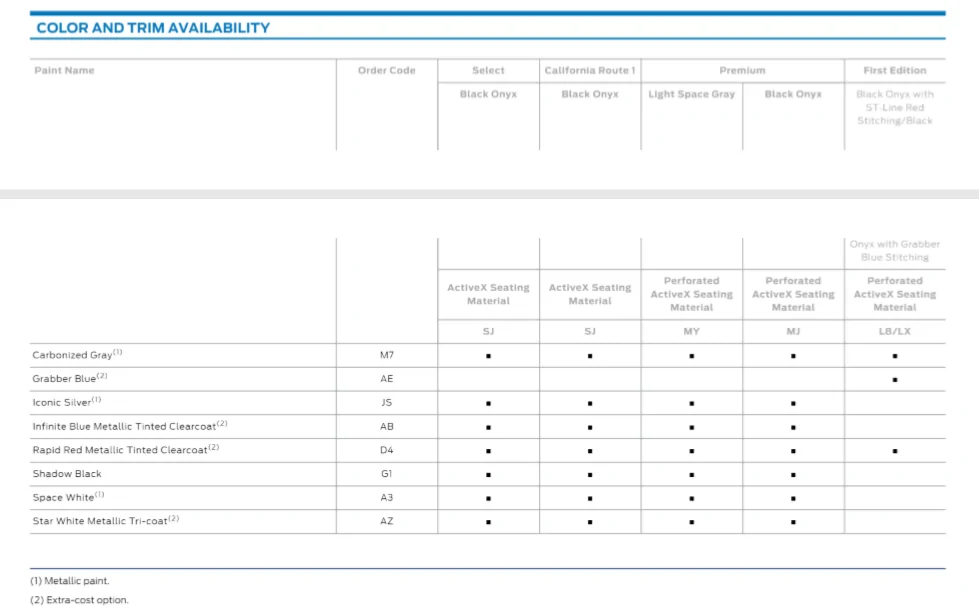
Task: Click the Carbonized Gray Select availability dot
Action: 488,356
